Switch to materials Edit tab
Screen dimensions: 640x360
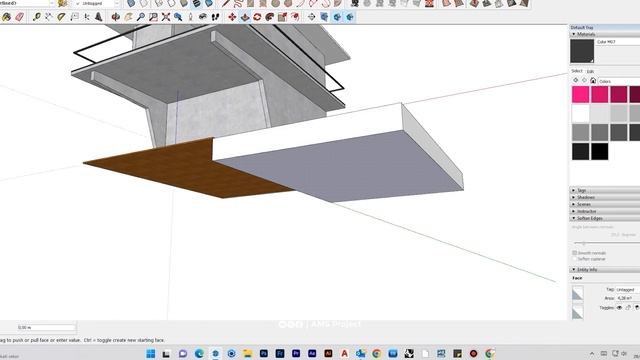click(x=590, y=71)
